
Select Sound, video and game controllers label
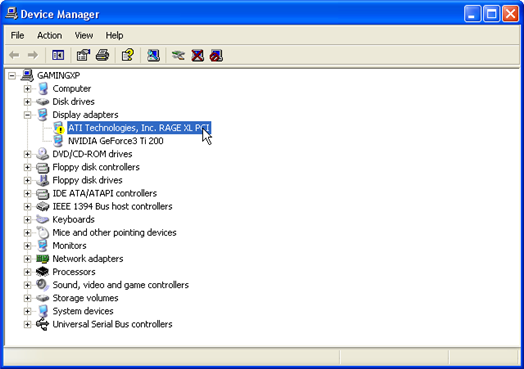(121, 285)
